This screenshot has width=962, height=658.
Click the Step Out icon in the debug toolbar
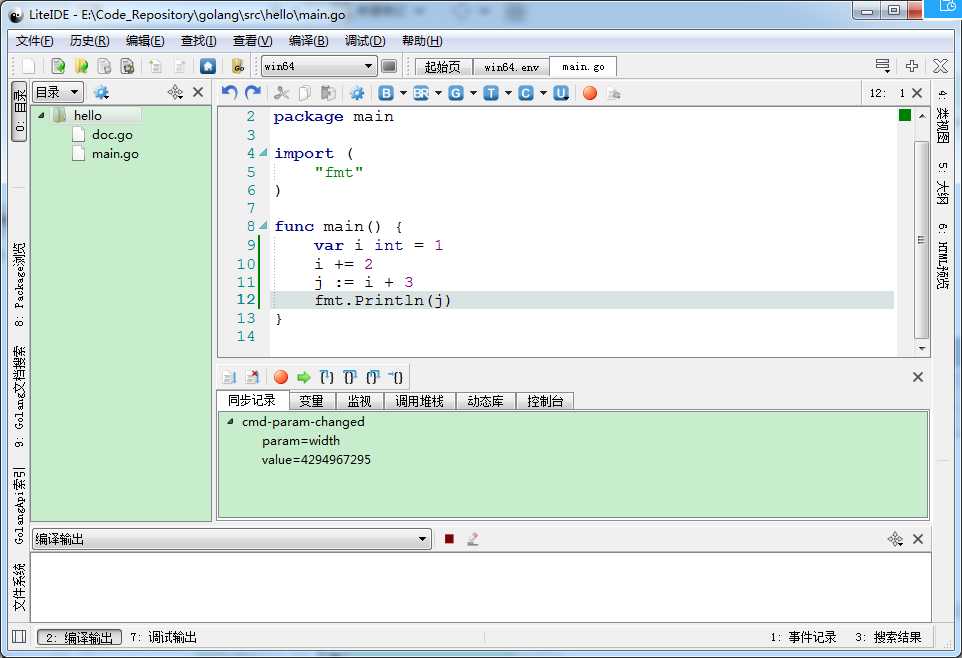(x=373, y=377)
